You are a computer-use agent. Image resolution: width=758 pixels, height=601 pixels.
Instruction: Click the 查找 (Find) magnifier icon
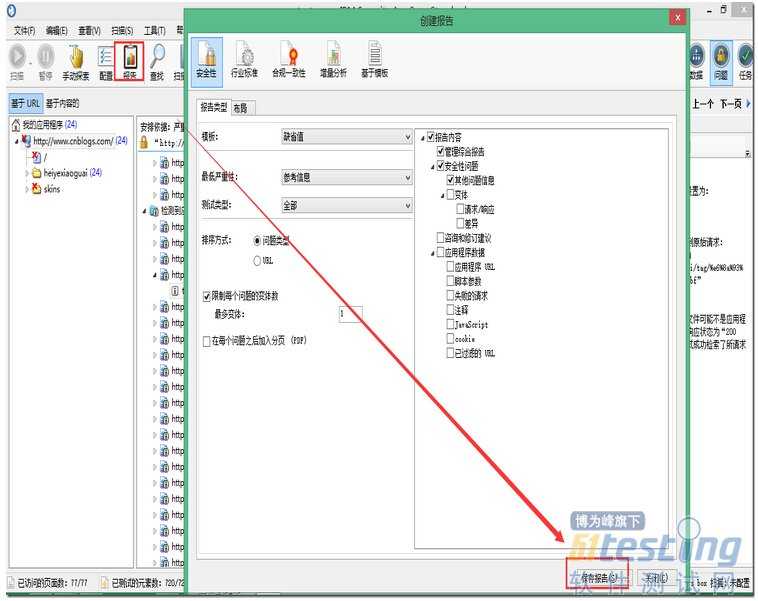(157, 56)
